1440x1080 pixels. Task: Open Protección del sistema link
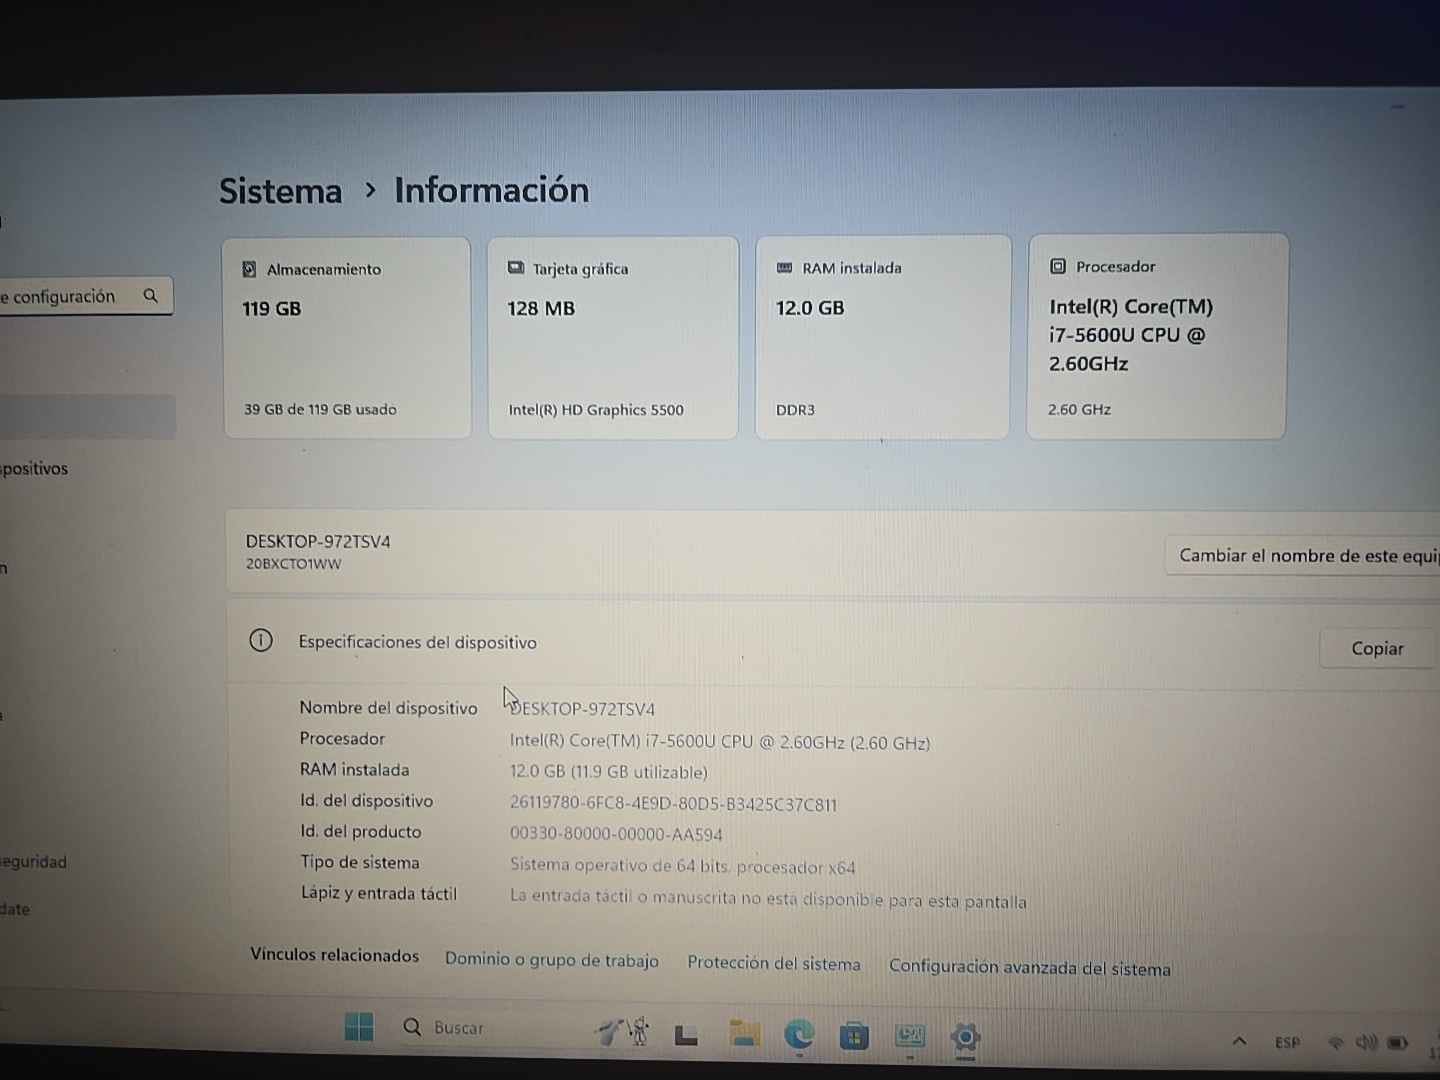point(774,963)
